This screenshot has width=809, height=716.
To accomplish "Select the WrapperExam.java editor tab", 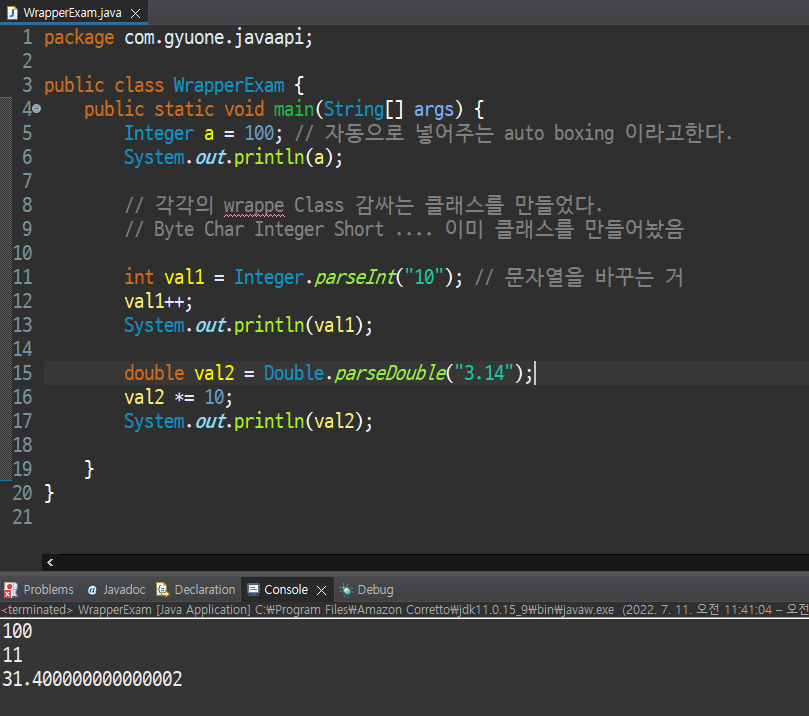I will coord(72,13).
